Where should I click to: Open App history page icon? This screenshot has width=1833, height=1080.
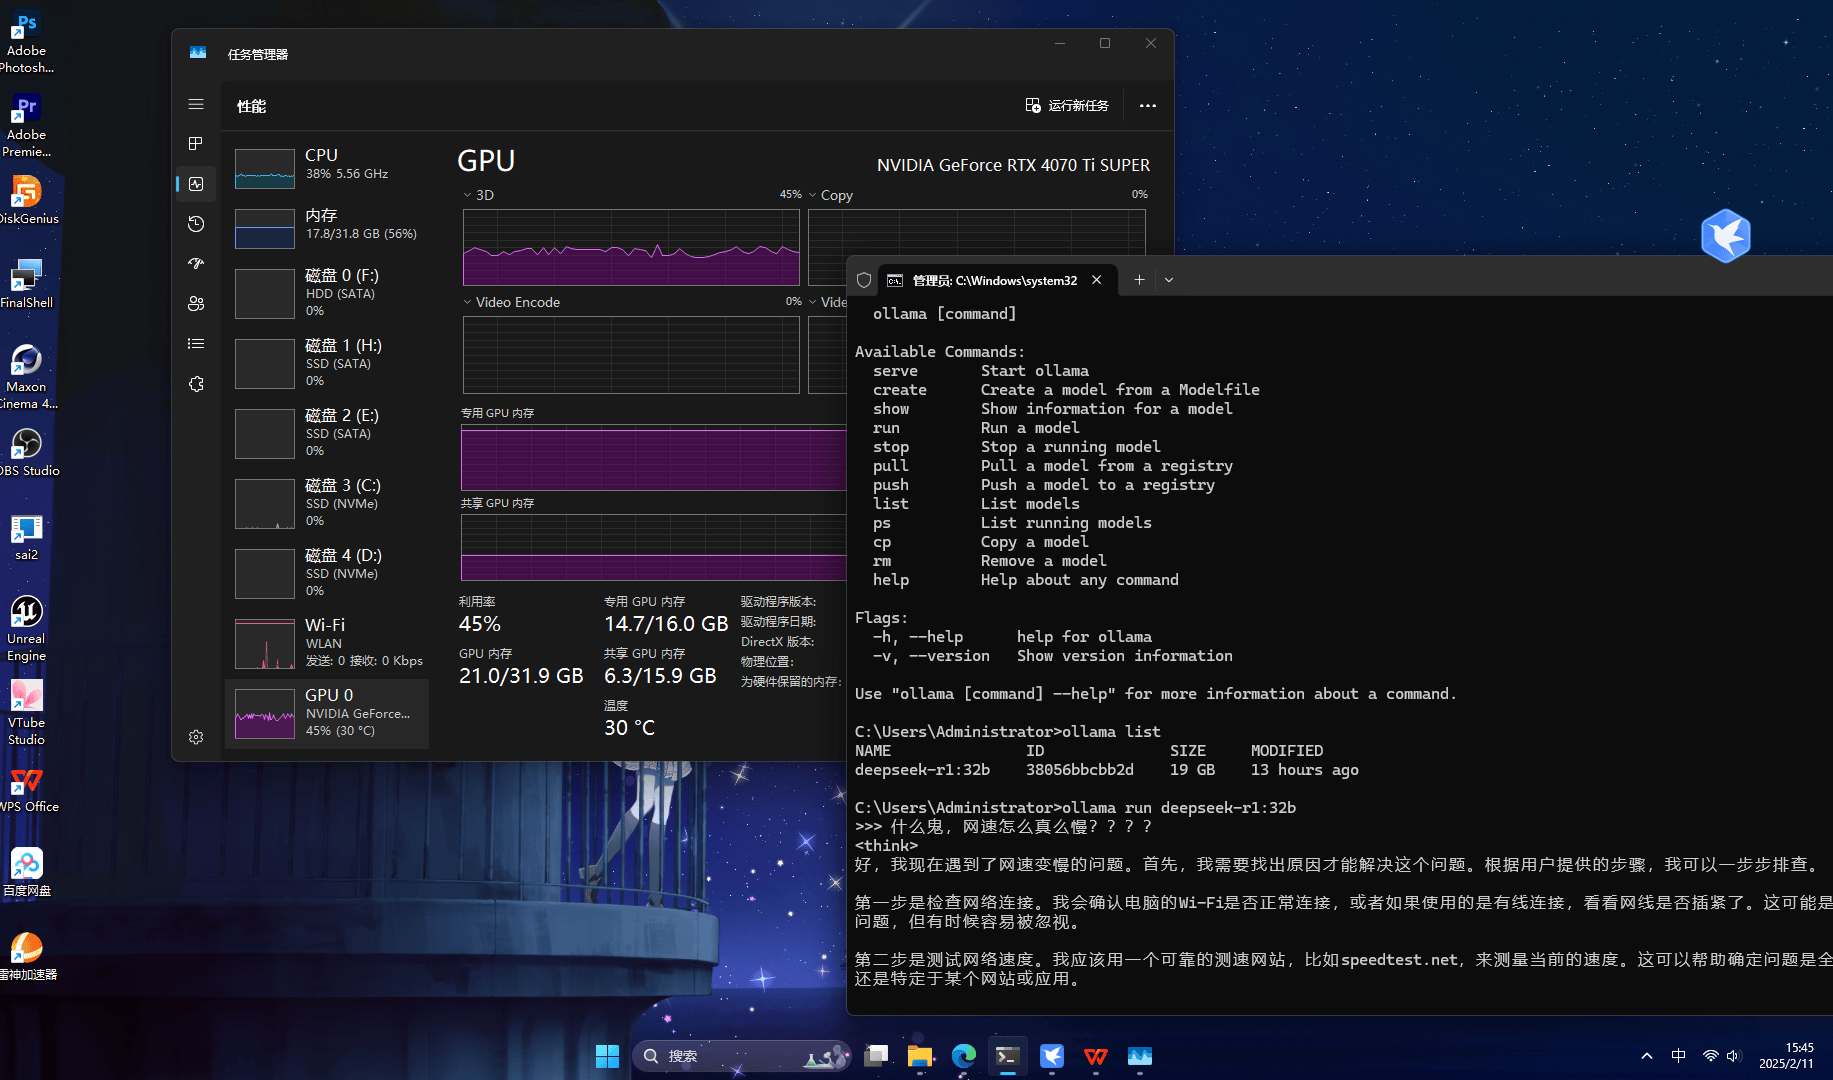coord(196,224)
